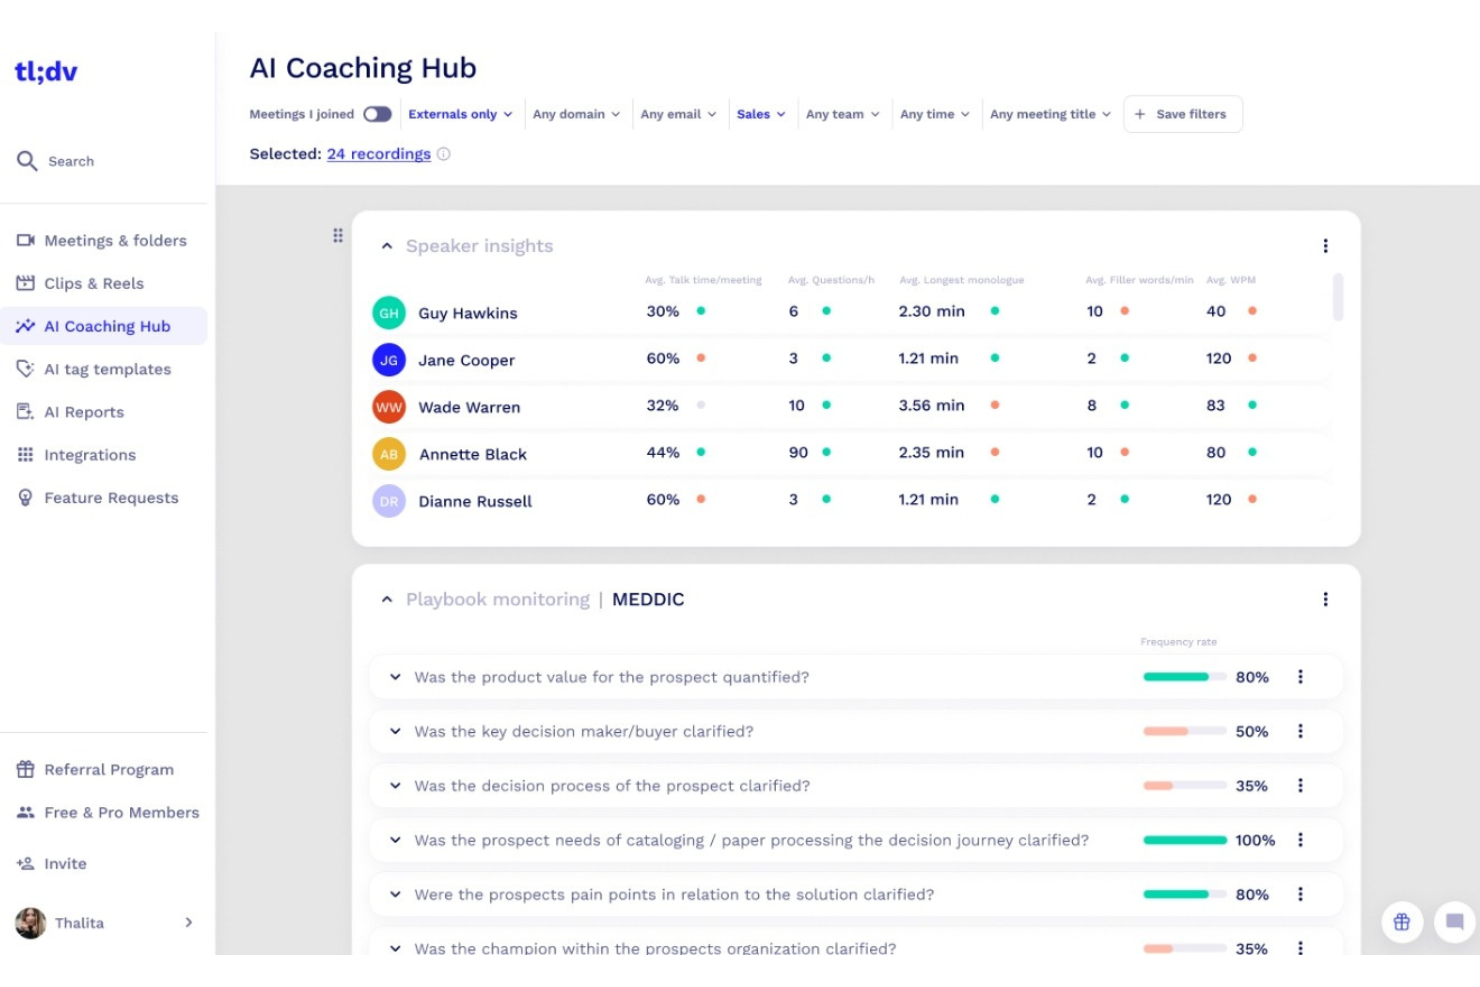The width and height of the screenshot is (1480, 987).
Task: Open the Playbook monitoring three-dot menu
Action: click(1325, 599)
